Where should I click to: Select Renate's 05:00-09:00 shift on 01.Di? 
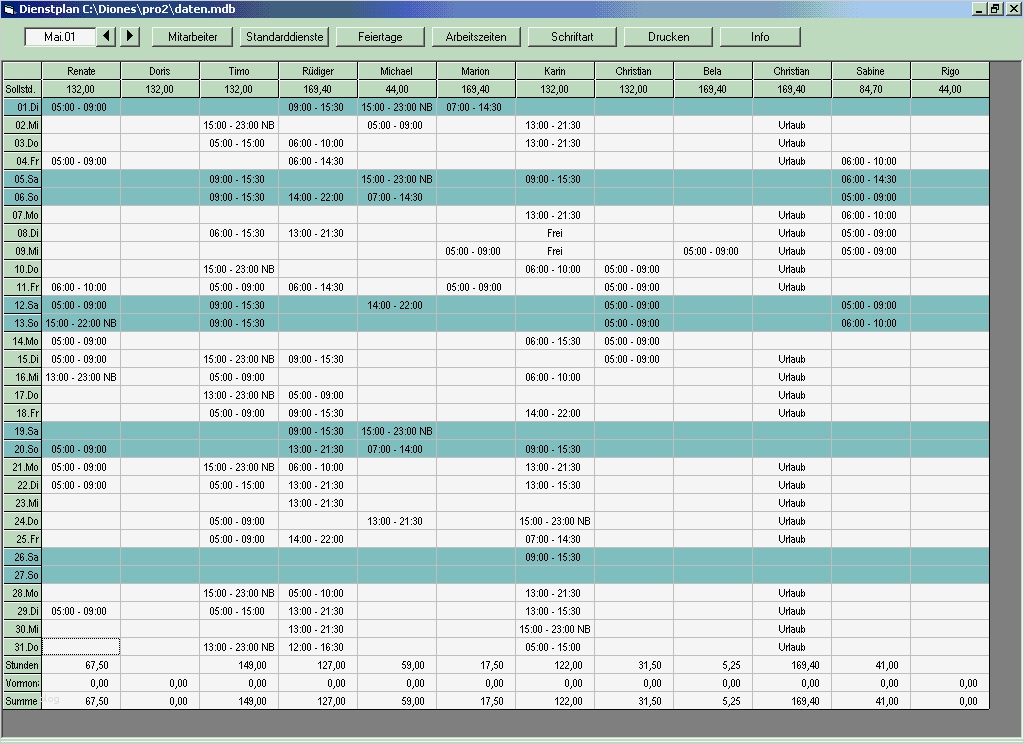pyautogui.click(x=80, y=107)
